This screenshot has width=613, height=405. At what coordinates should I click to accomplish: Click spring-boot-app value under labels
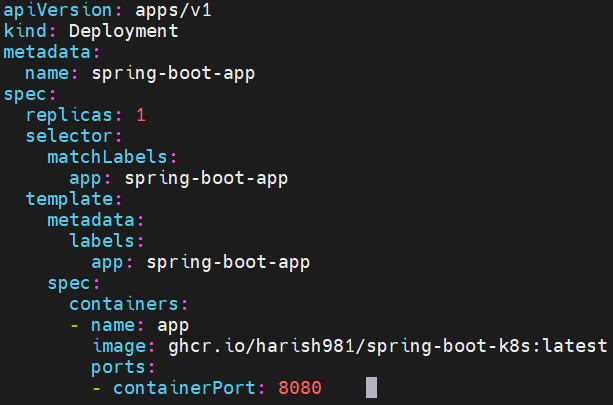tap(228, 262)
